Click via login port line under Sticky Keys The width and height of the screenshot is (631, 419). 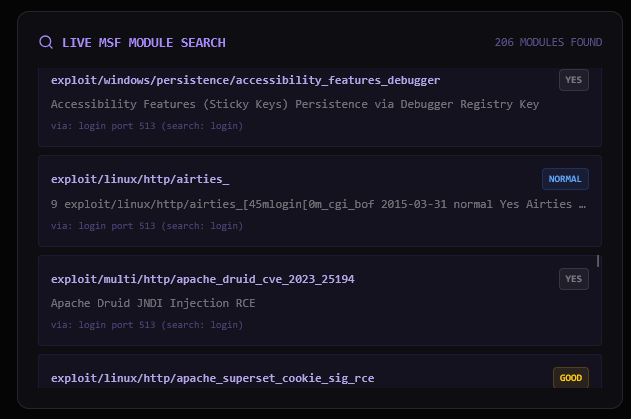146,126
